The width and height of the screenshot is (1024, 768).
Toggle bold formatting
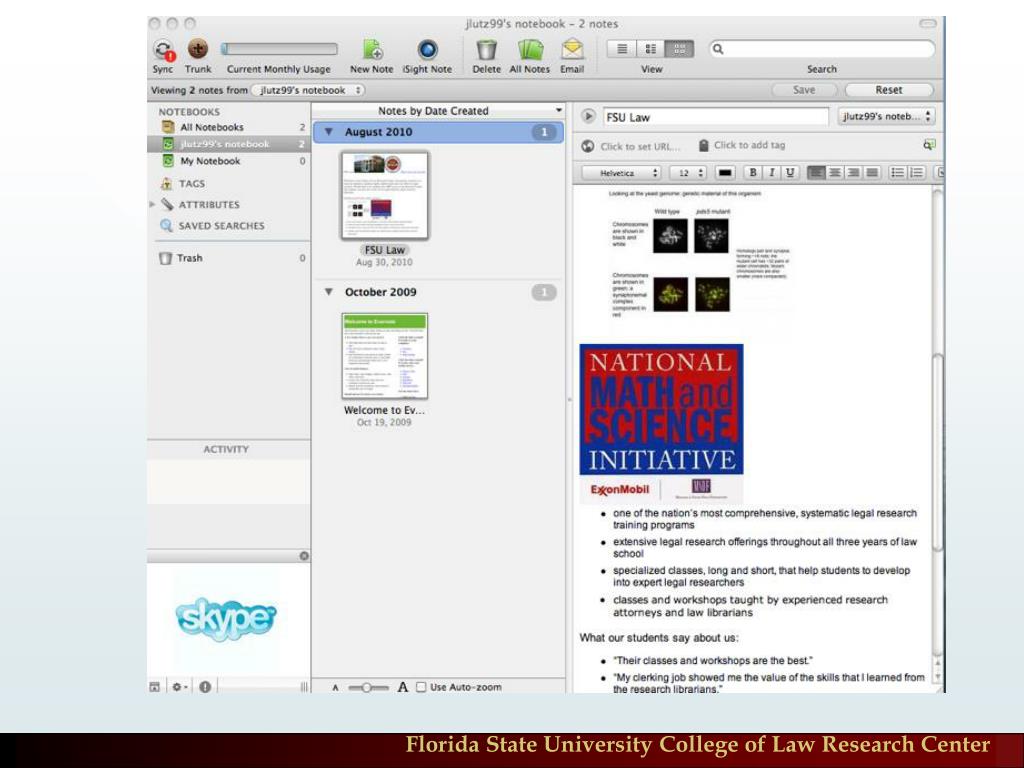tap(753, 172)
